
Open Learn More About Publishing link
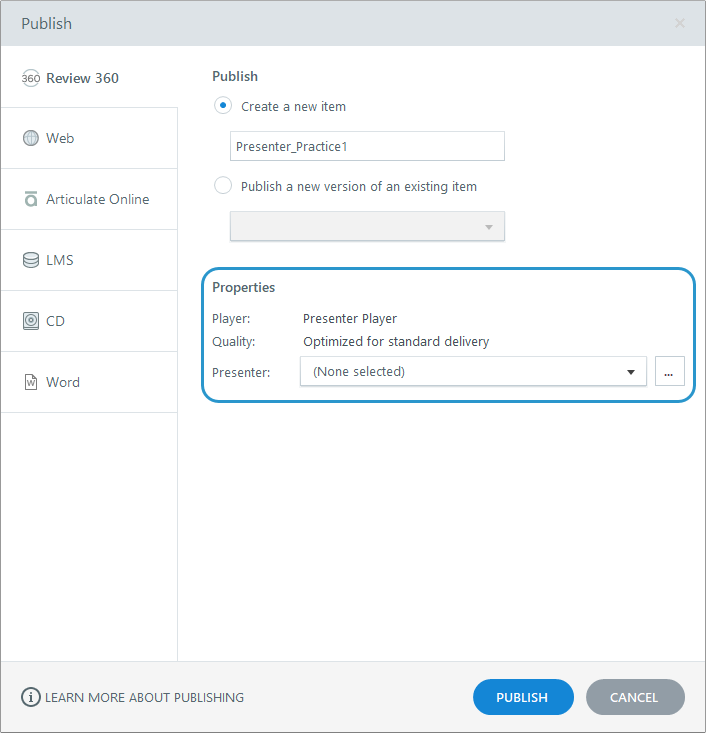pos(144,697)
